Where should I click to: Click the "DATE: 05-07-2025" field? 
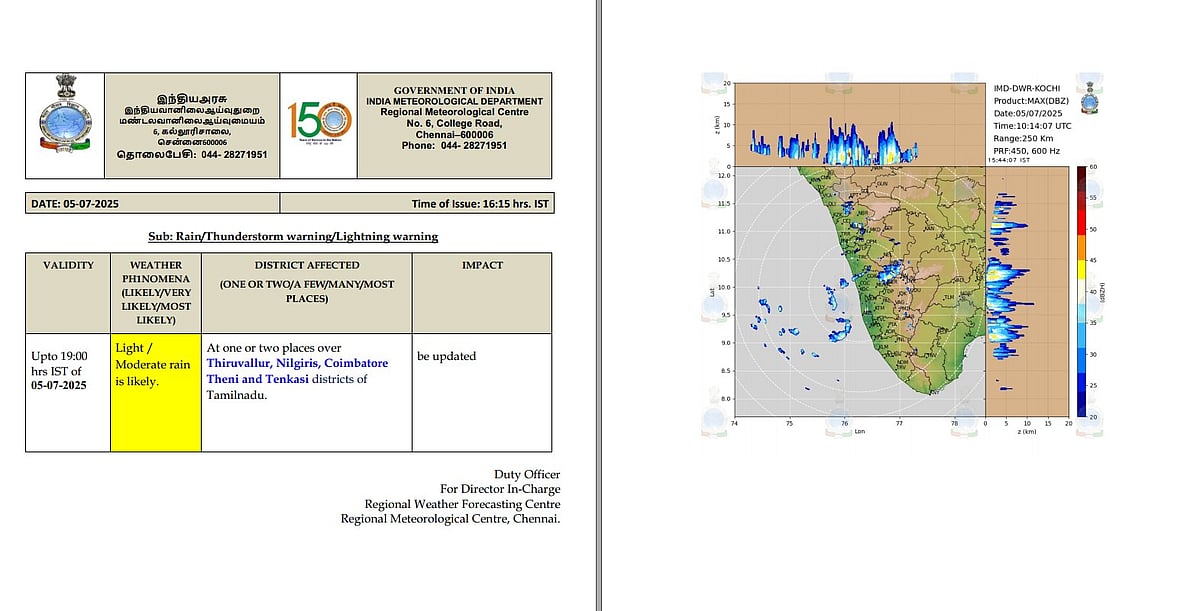(76, 204)
